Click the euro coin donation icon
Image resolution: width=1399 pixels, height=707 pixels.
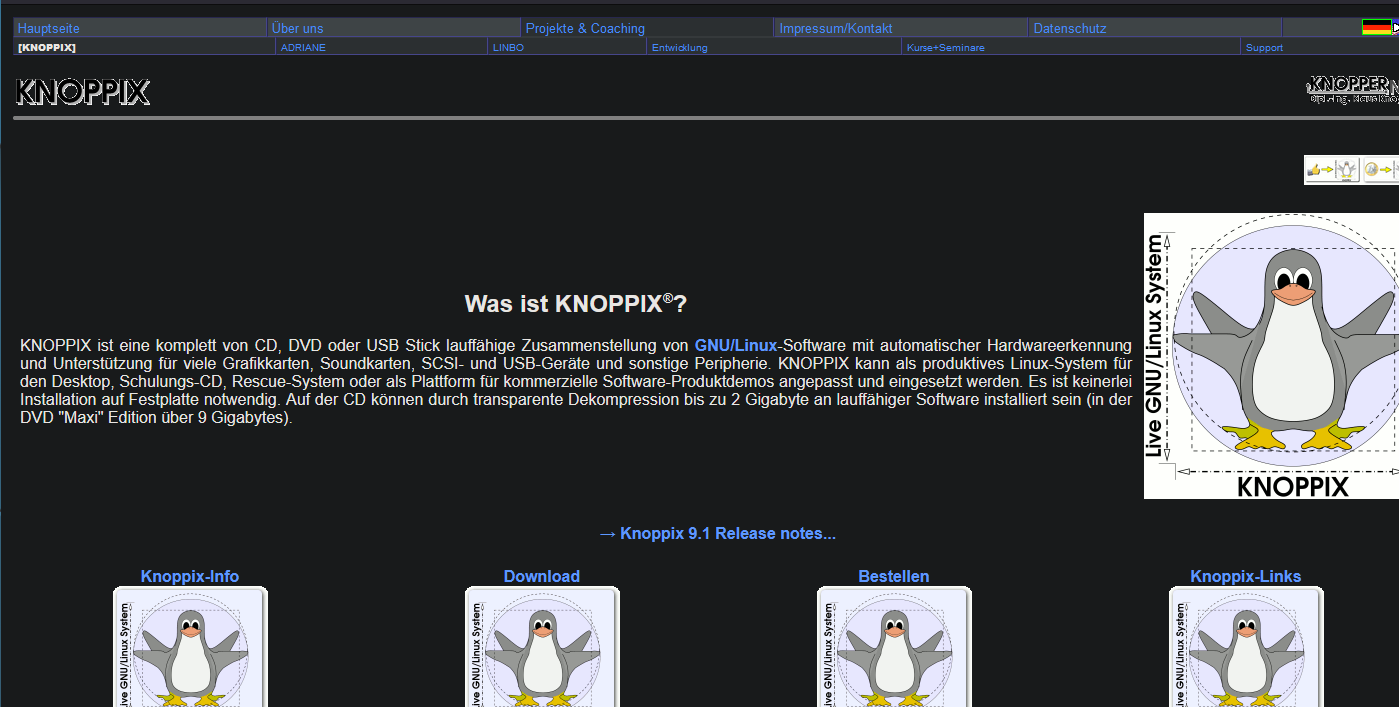pyautogui.click(x=1381, y=170)
